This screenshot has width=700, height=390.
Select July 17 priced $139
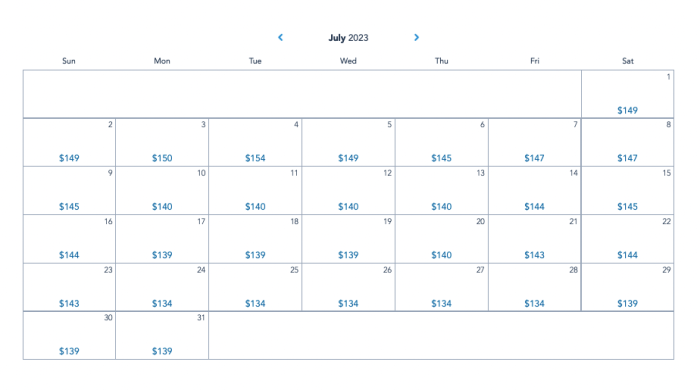coord(162,239)
